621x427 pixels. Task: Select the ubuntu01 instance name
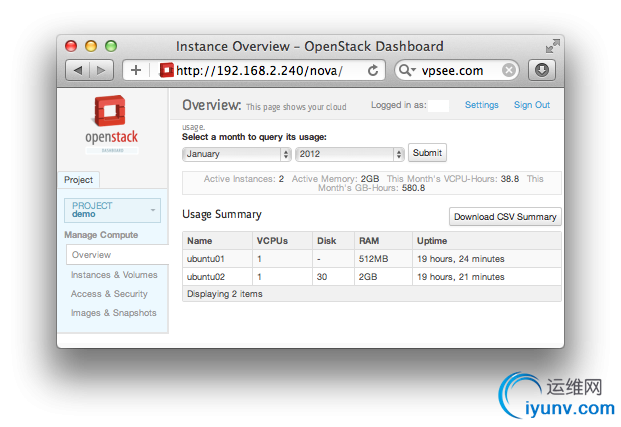[x=206, y=259]
